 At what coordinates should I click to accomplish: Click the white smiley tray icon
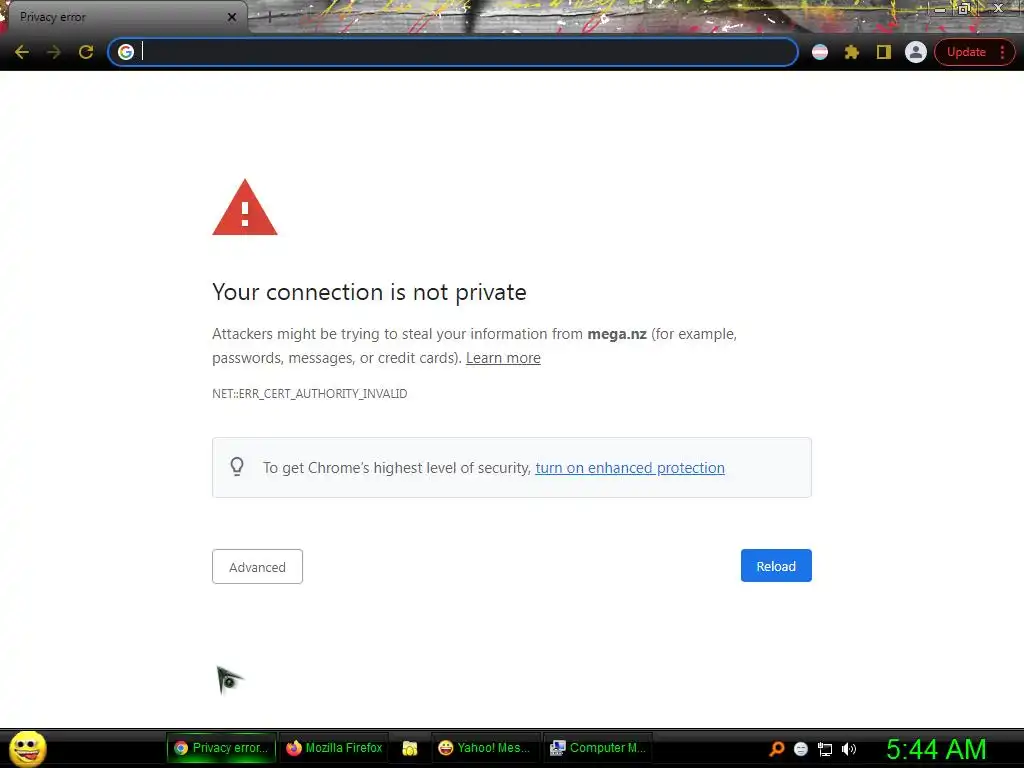[801, 749]
